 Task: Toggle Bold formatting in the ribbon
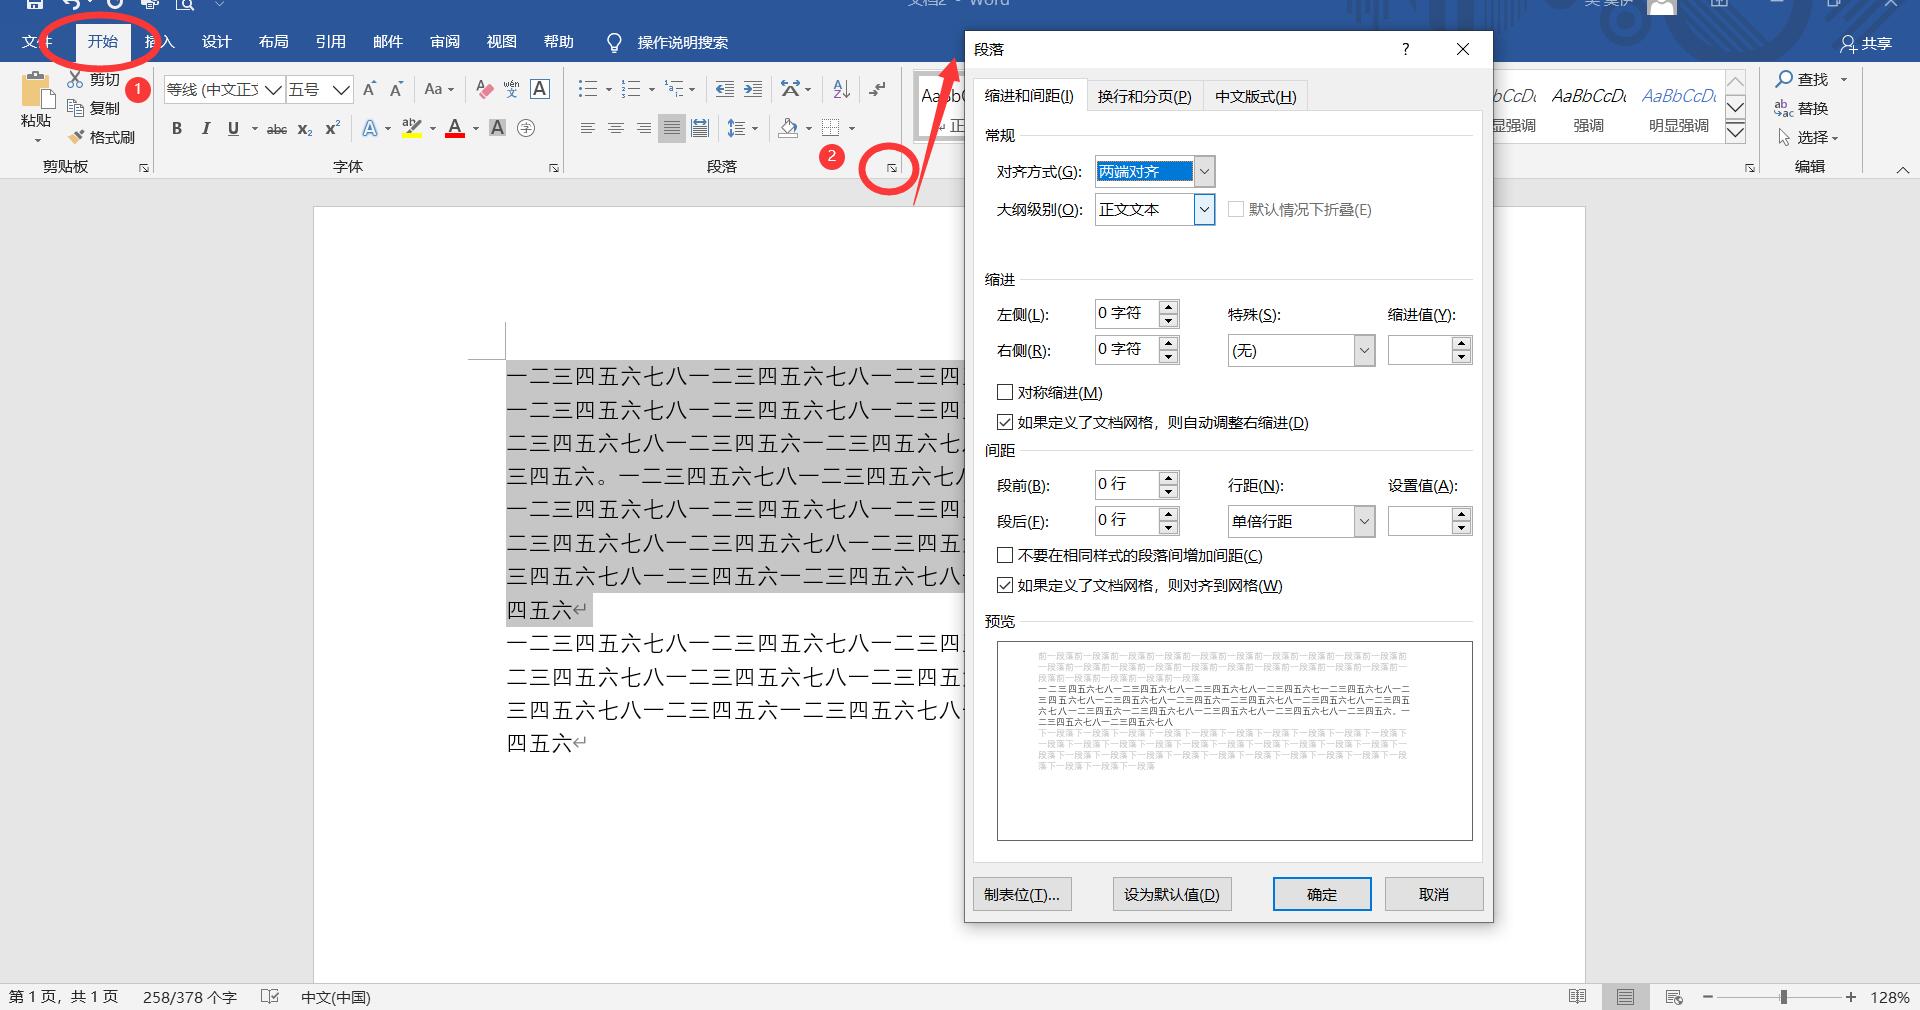pos(177,128)
